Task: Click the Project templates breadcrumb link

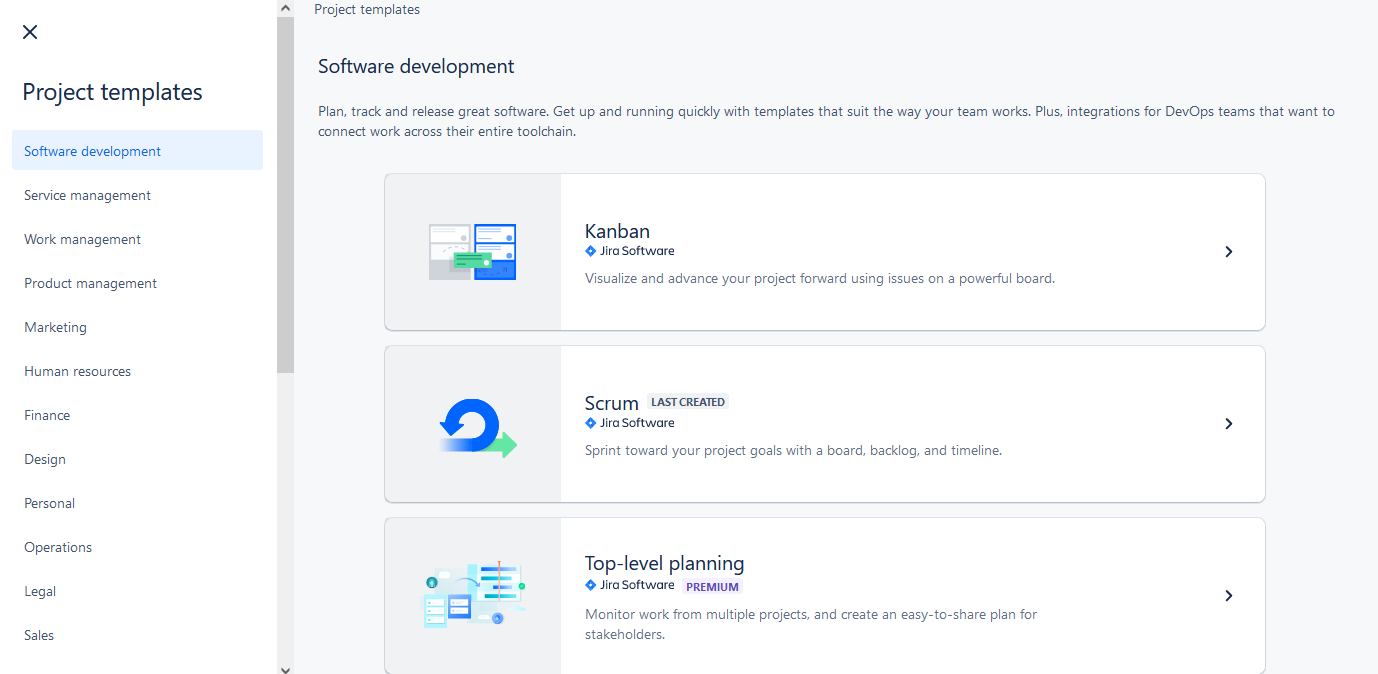Action: click(366, 9)
